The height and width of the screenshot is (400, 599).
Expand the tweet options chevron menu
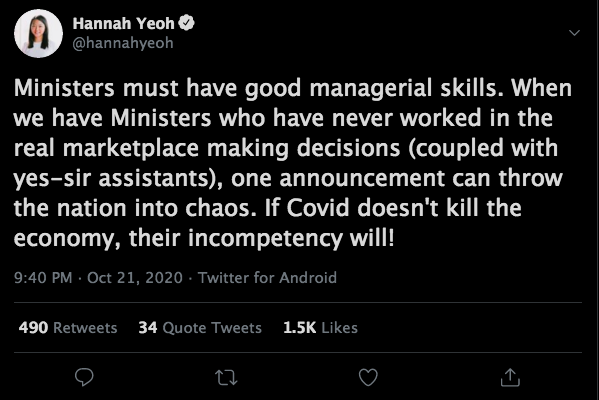tap(574, 33)
